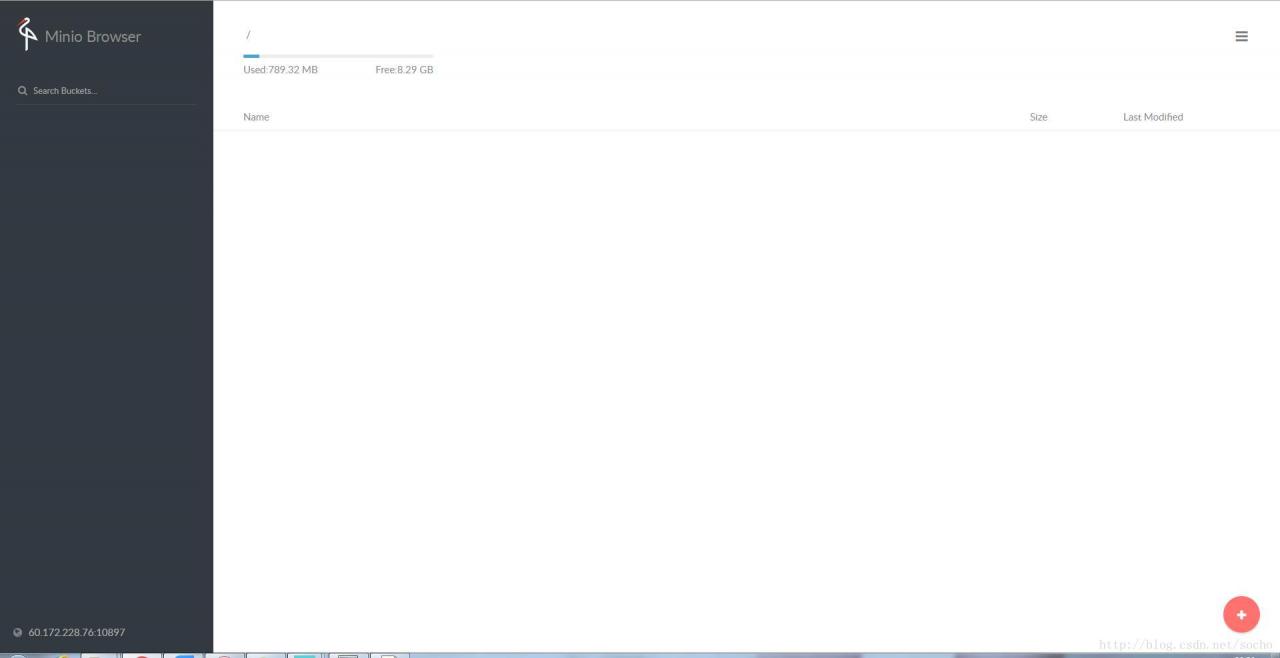Click the search magnifier icon in sidebar
1280x658 pixels.
[x=23, y=91]
